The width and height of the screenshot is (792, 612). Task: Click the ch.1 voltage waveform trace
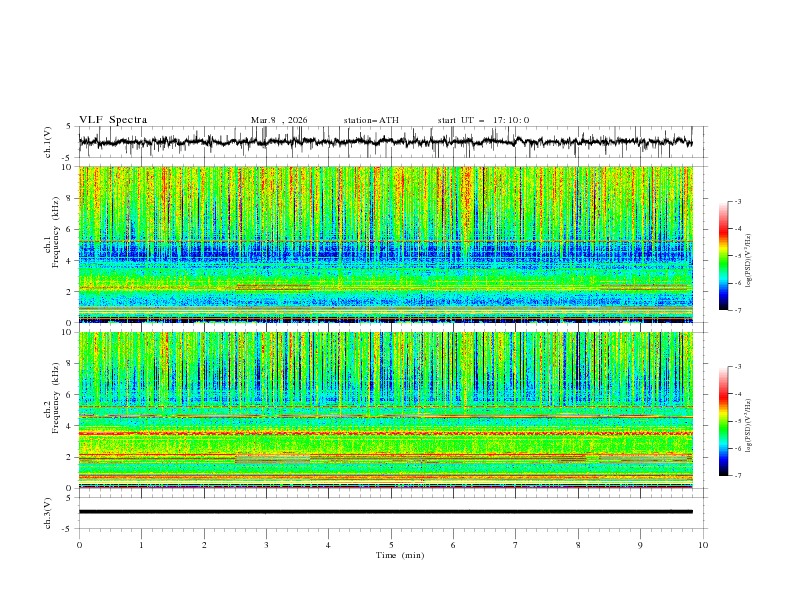coord(385,142)
